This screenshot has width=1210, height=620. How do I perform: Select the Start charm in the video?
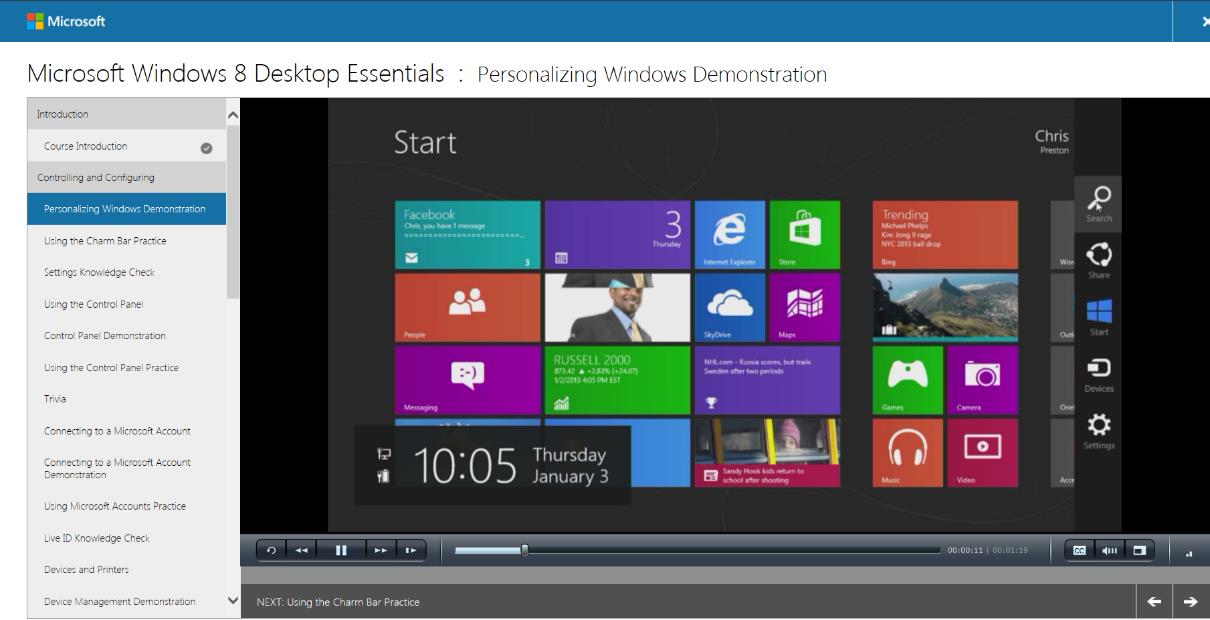coord(1099,316)
